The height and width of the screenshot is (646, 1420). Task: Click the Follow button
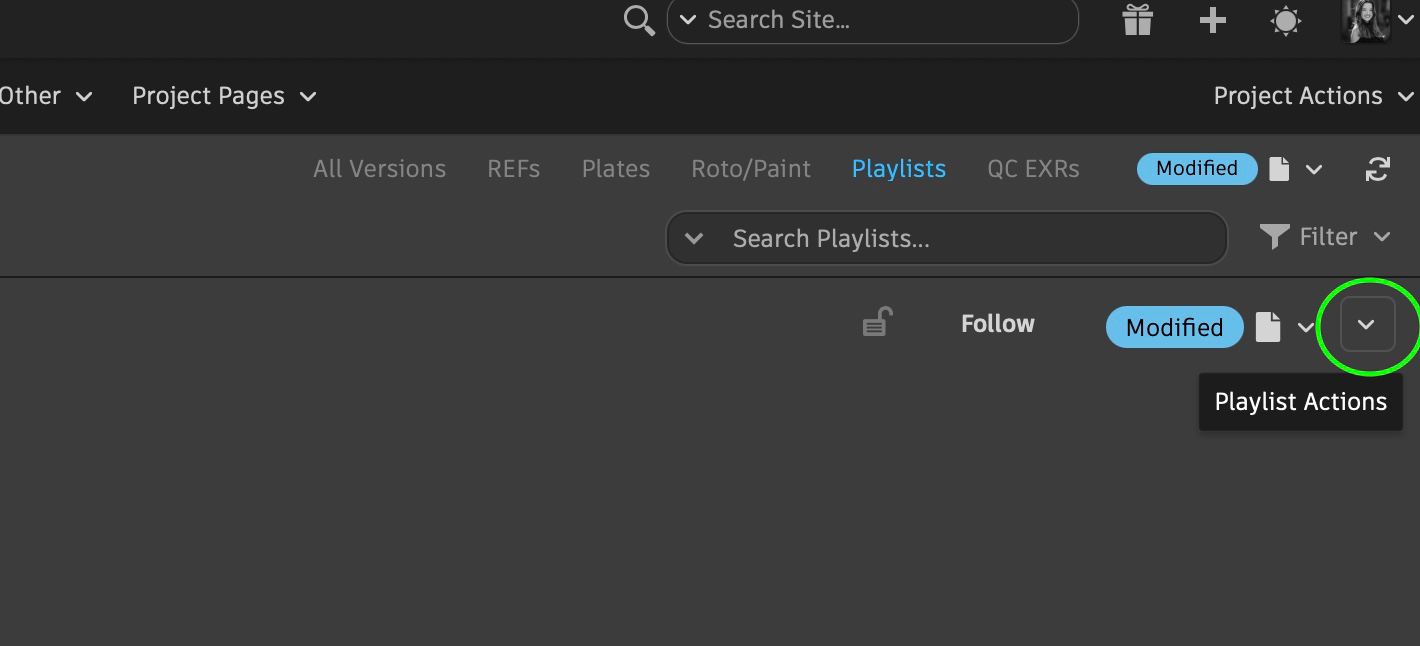point(997,324)
